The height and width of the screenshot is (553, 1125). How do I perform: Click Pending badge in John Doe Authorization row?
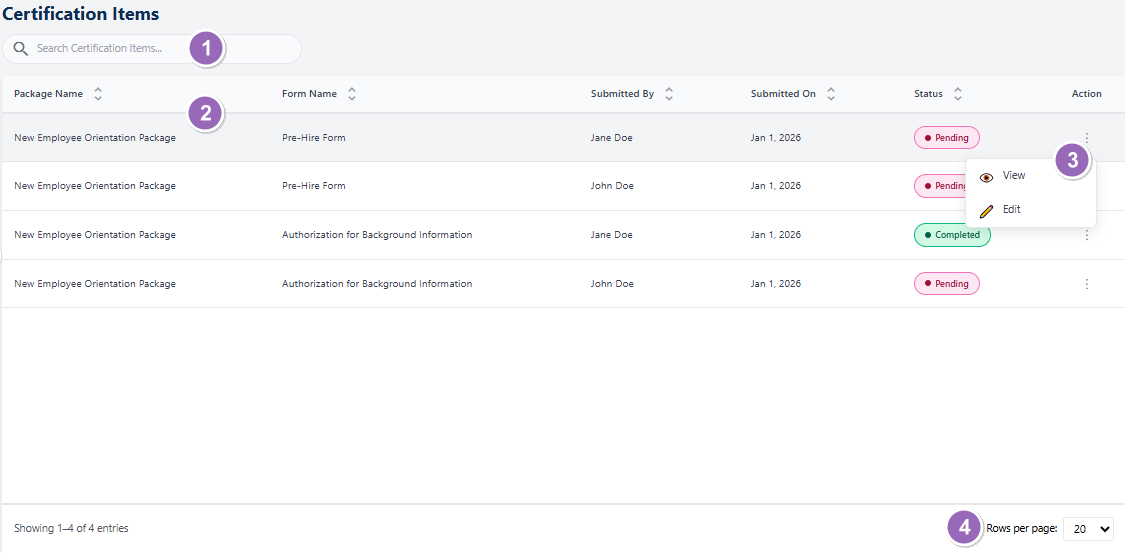[x=946, y=284]
